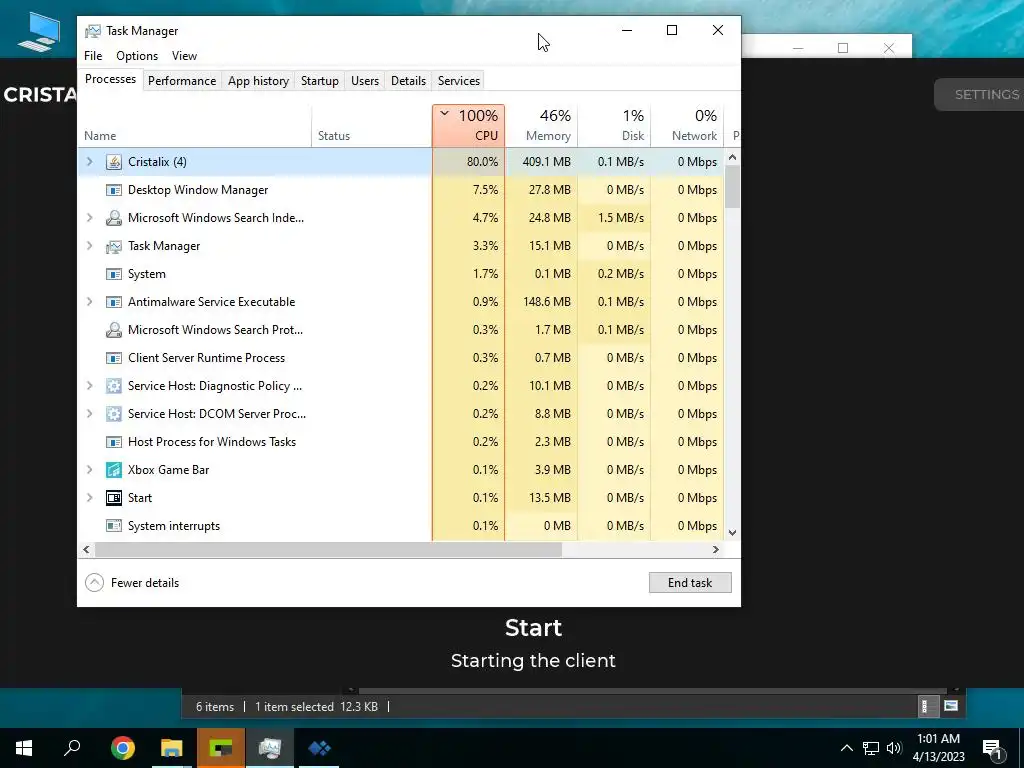Expand the Start process row
1024x768 pixels.
coord(90,498)
